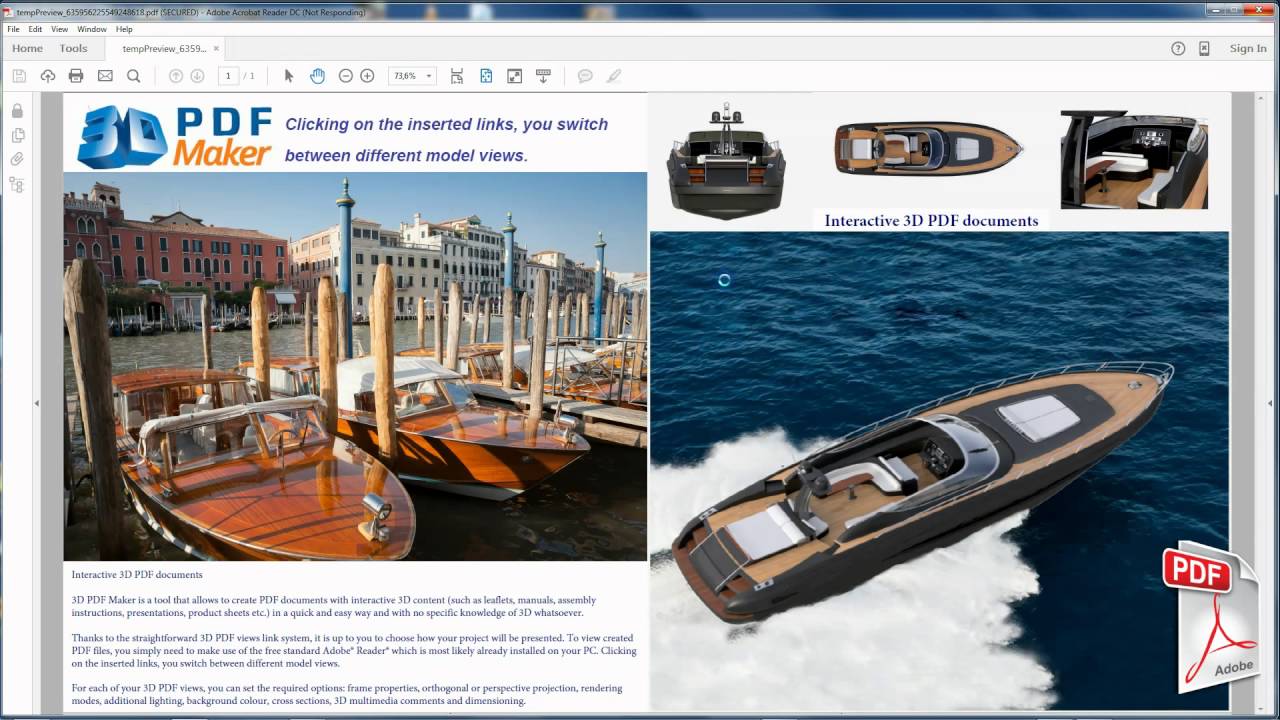Image resolution: width=1280 pixels, height=720 pixels.
Task: Click the Sign In link
Action: [1248, 48]
